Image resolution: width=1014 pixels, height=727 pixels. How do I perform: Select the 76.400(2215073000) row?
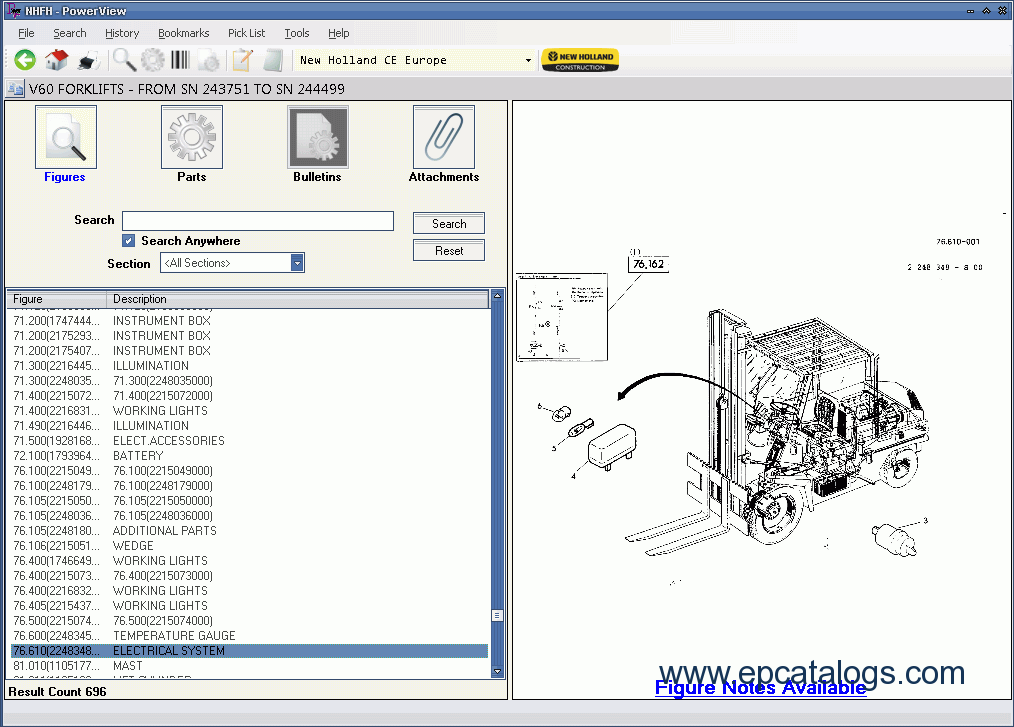coord(250,576)
